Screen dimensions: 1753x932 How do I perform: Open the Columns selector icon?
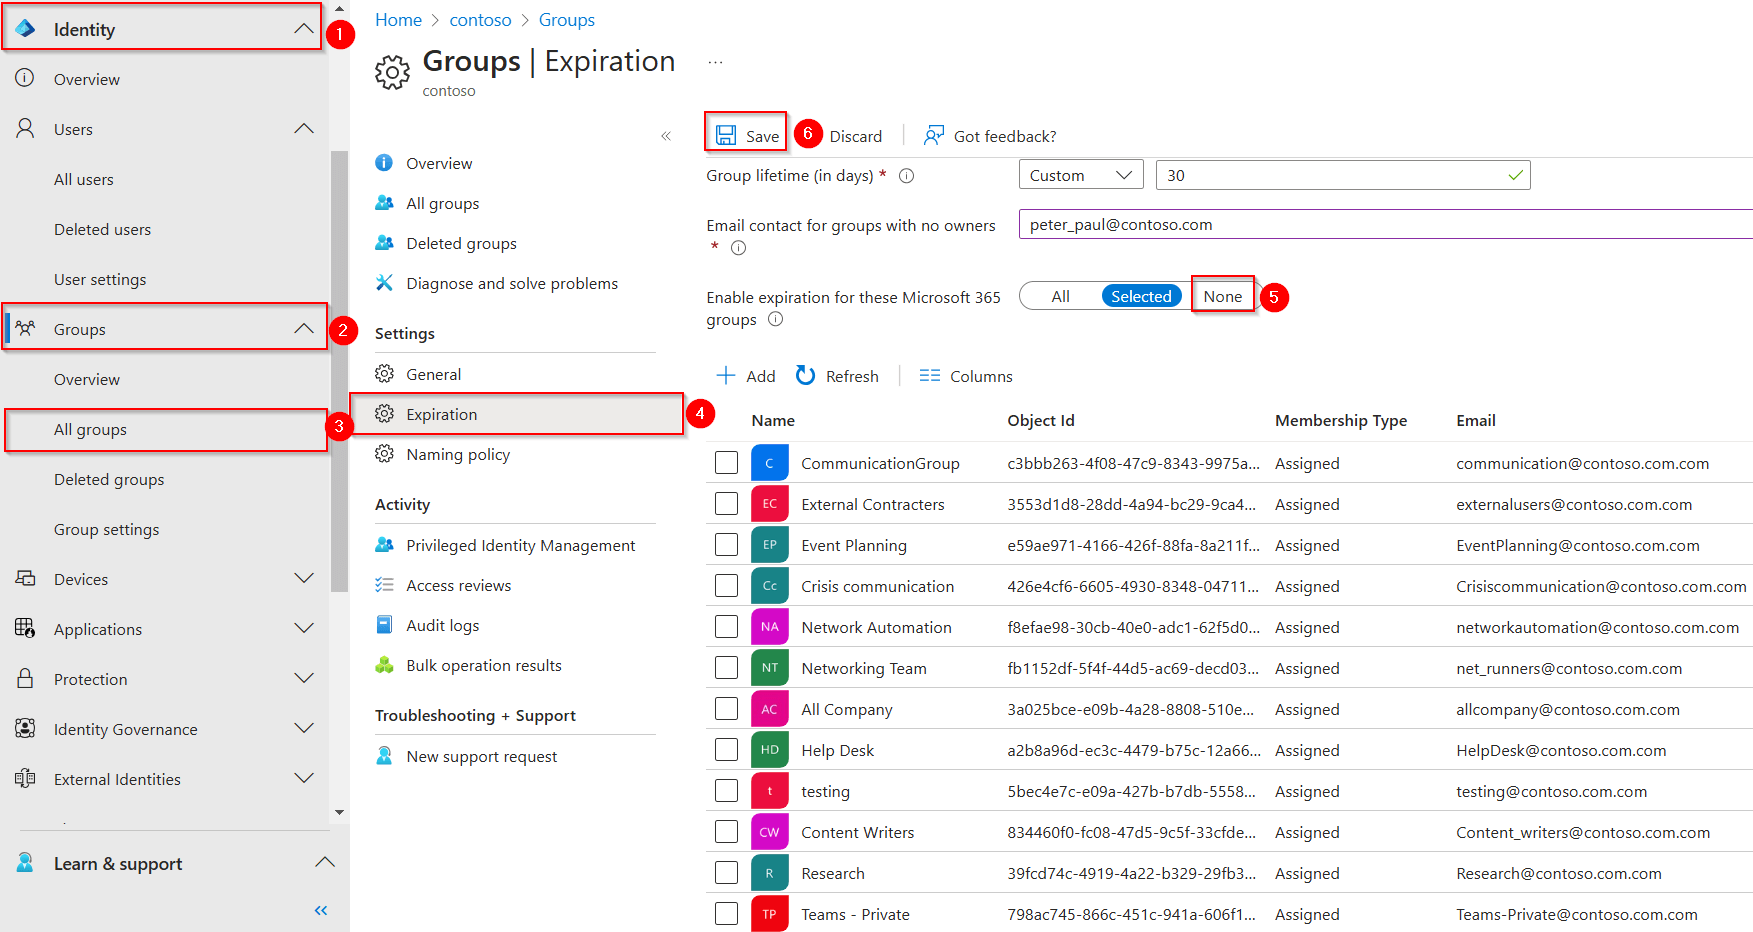coord(930,376)
